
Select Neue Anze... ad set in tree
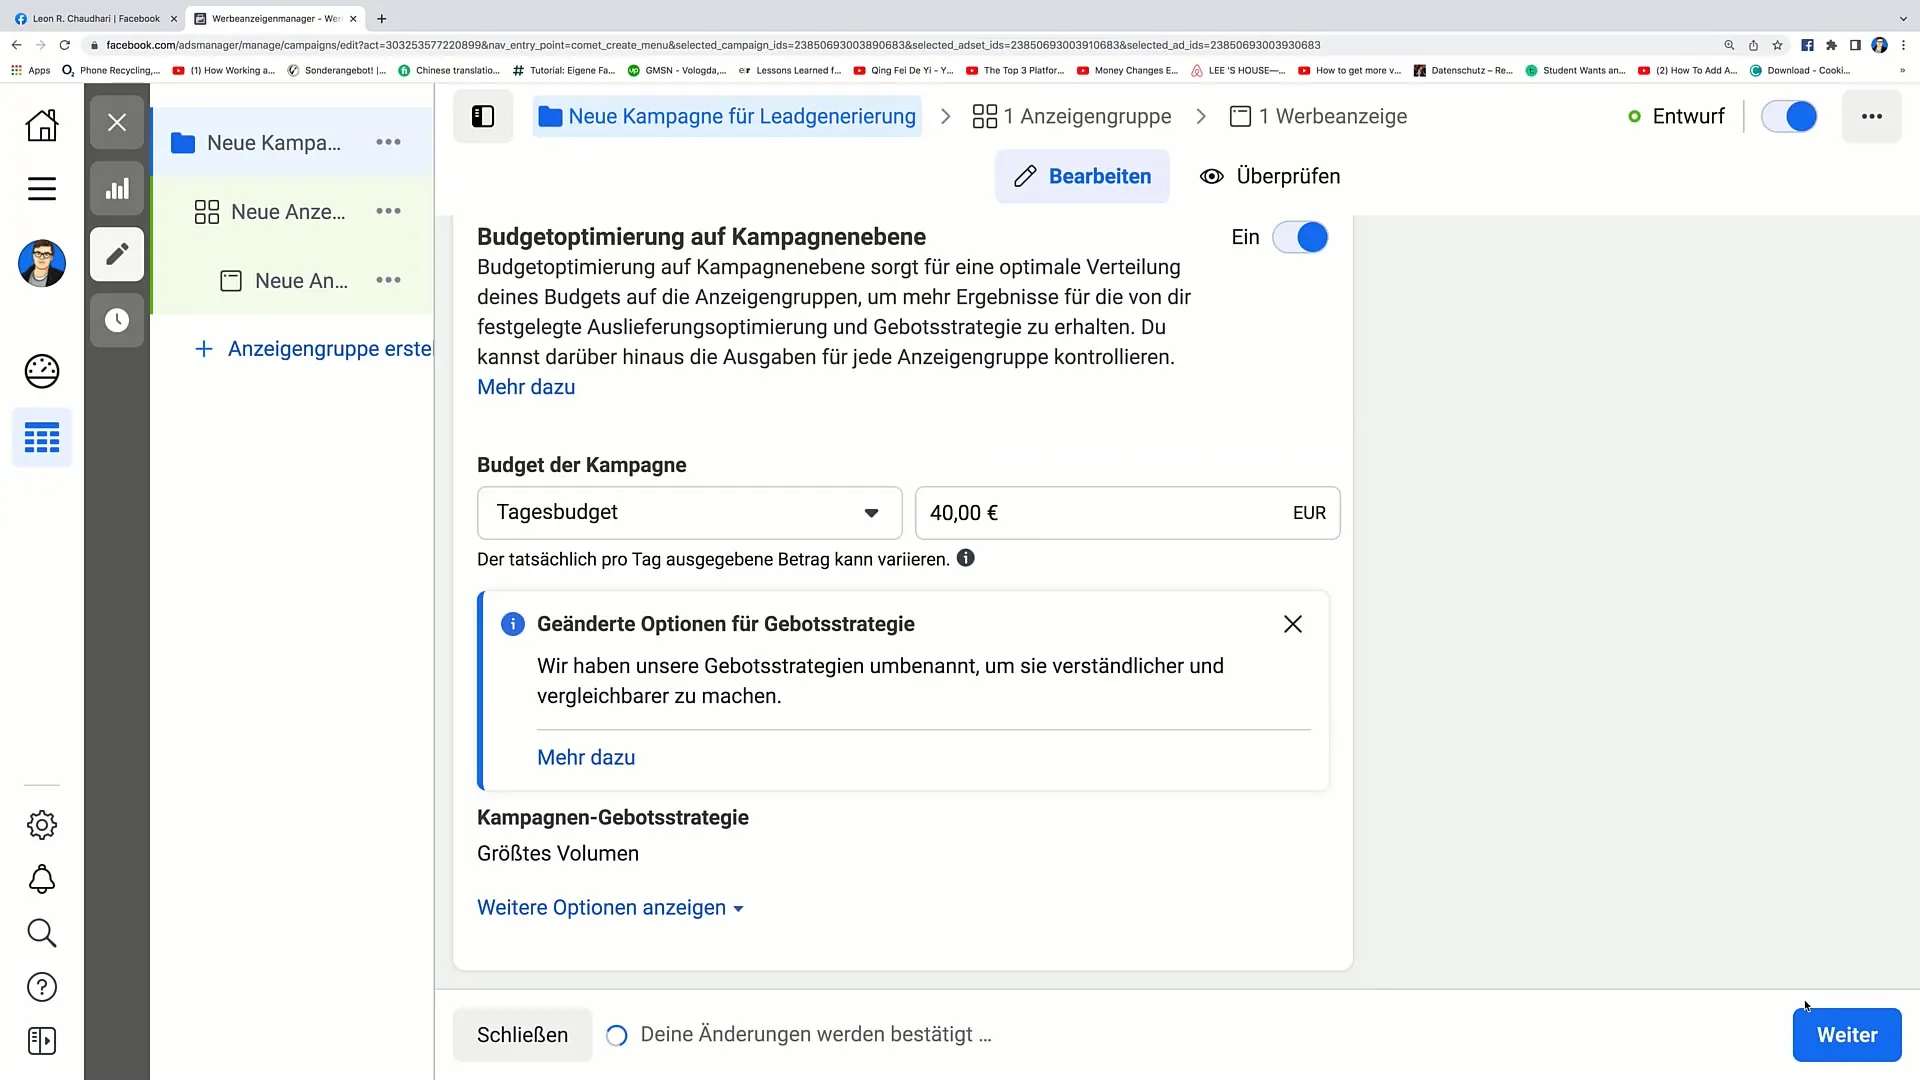(288, 212)
